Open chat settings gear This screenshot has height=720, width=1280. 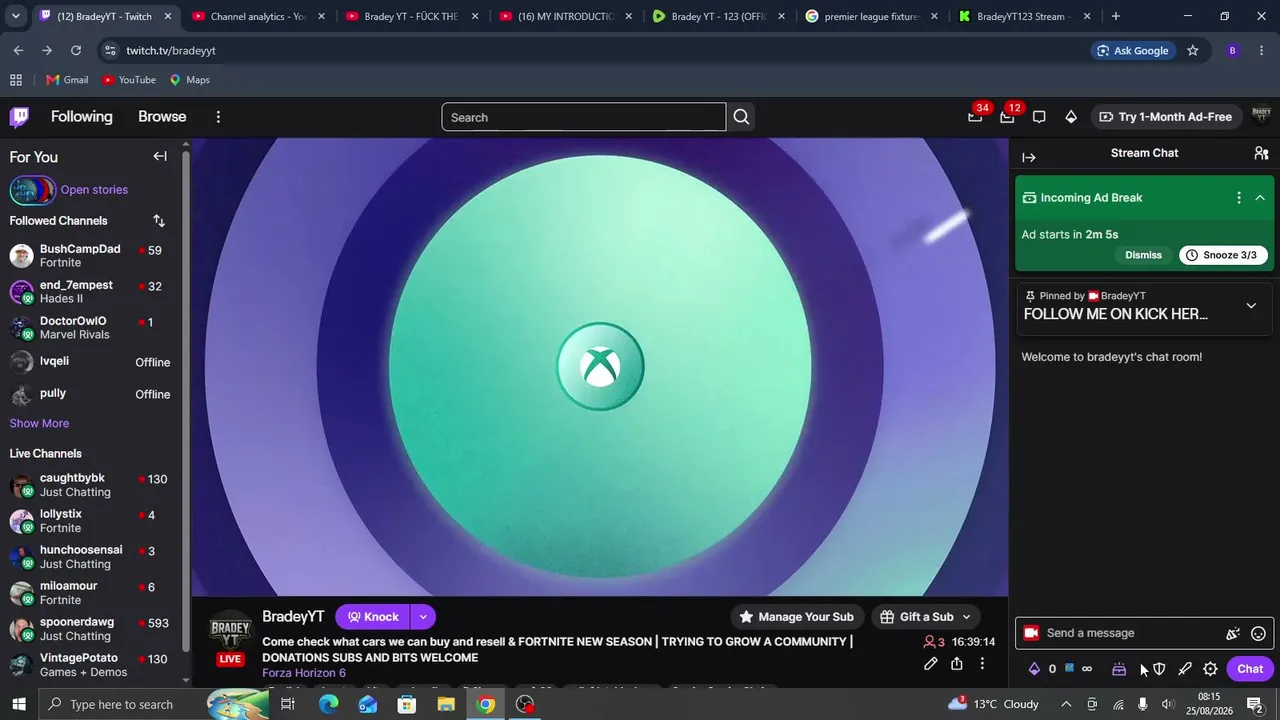point(1210,669)
